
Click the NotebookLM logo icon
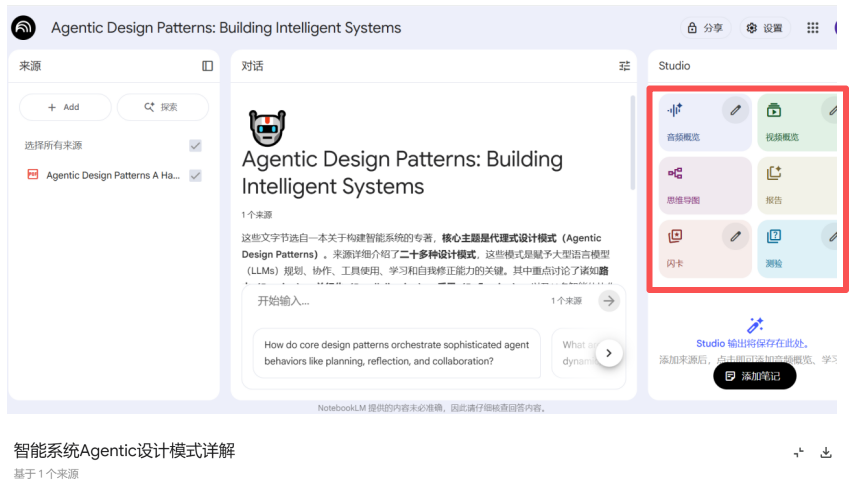click(23, 28)
